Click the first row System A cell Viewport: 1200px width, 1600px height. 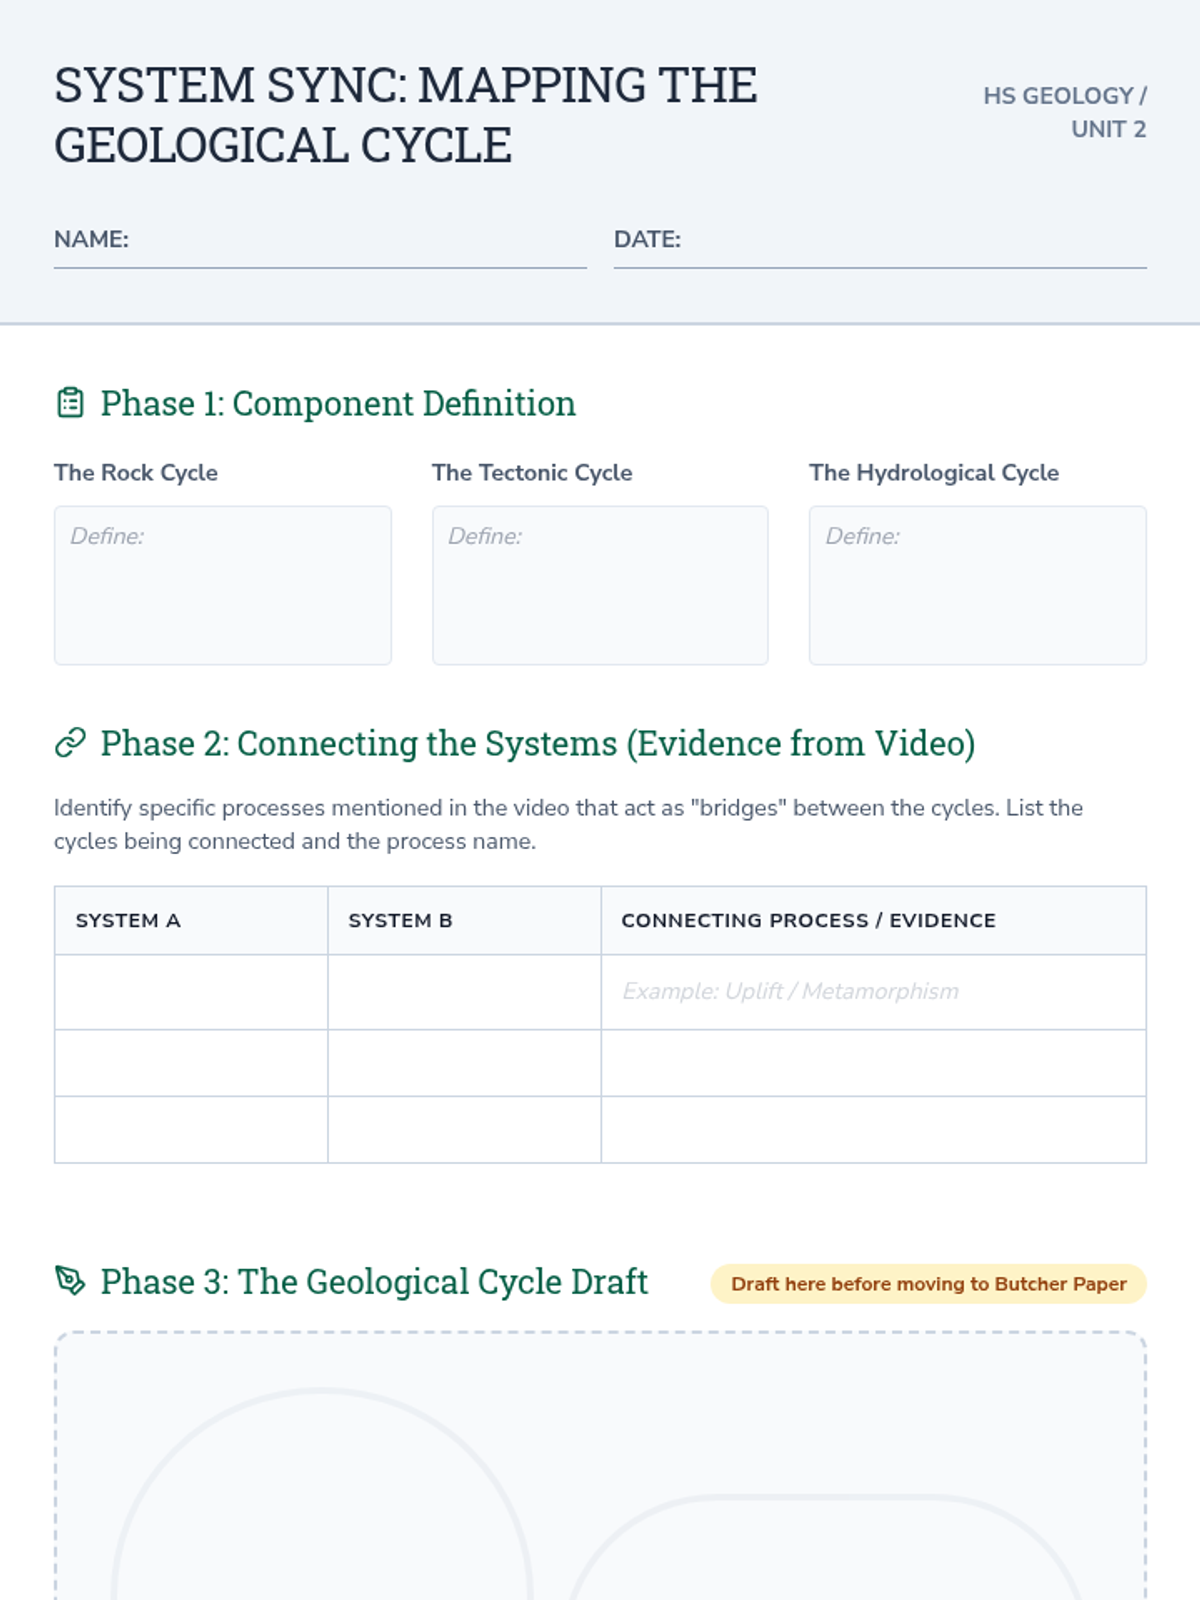click(191, 992)
